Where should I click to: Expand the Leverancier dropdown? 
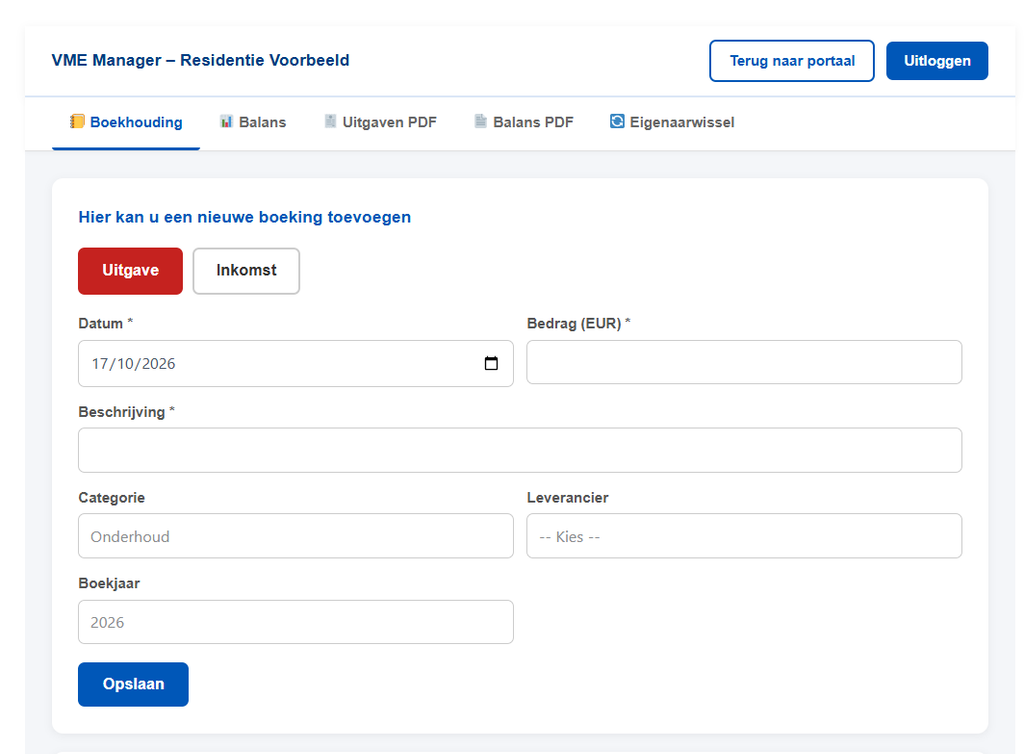(744, 536)
